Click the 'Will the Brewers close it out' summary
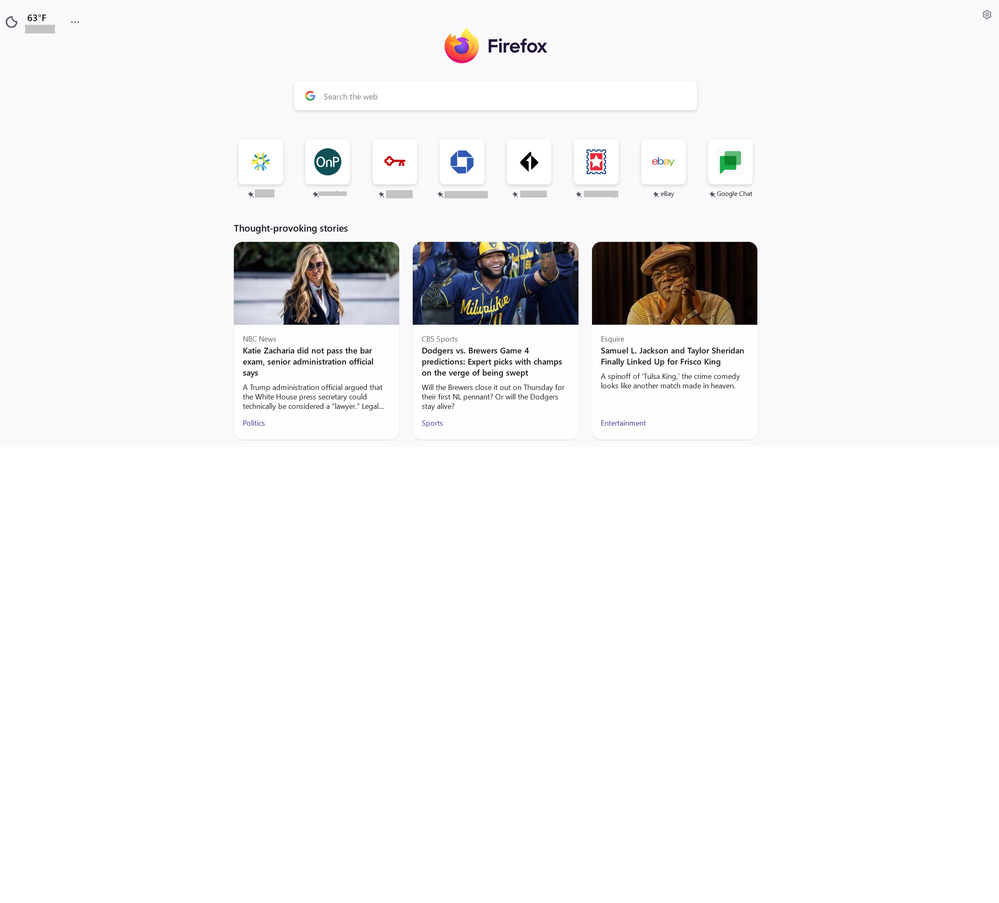The height and width of the screenshot is (903, 999). (493, 397)
